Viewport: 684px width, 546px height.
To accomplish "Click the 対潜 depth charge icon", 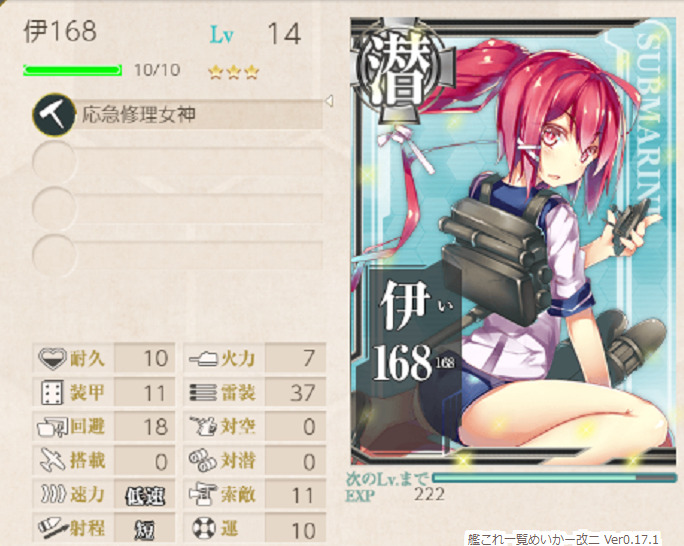I will [202, 461].
